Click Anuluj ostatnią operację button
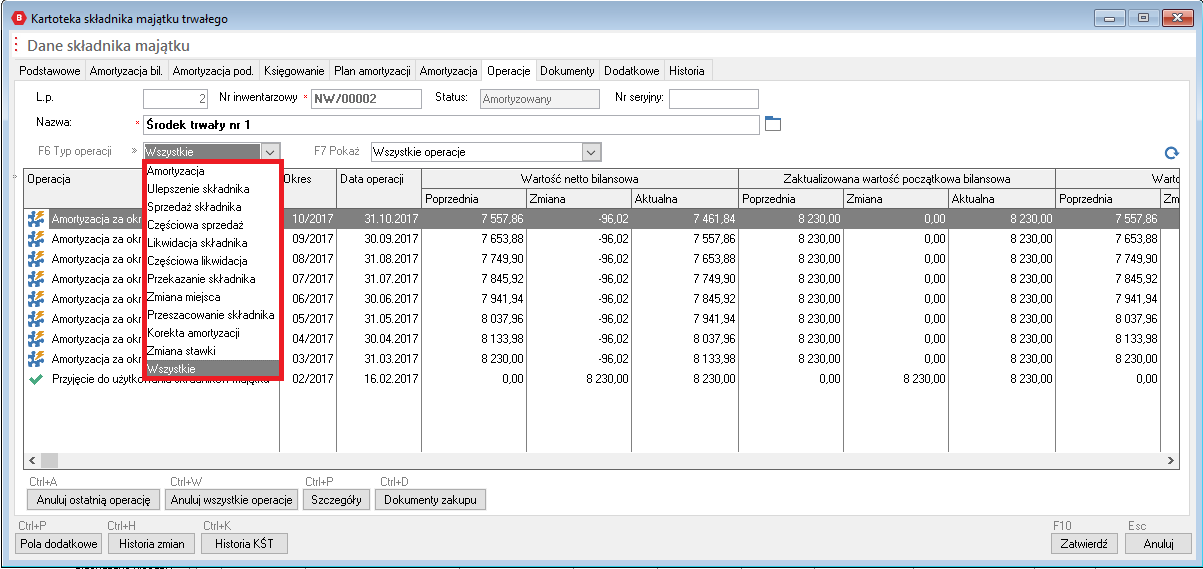 [x=93, y=499]
